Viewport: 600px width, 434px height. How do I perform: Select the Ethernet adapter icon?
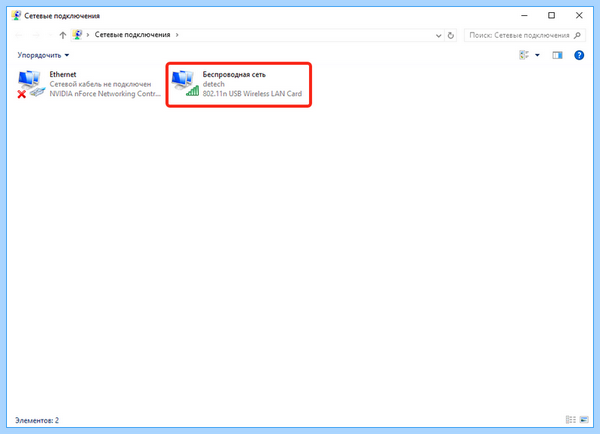[x=31, y=83]
